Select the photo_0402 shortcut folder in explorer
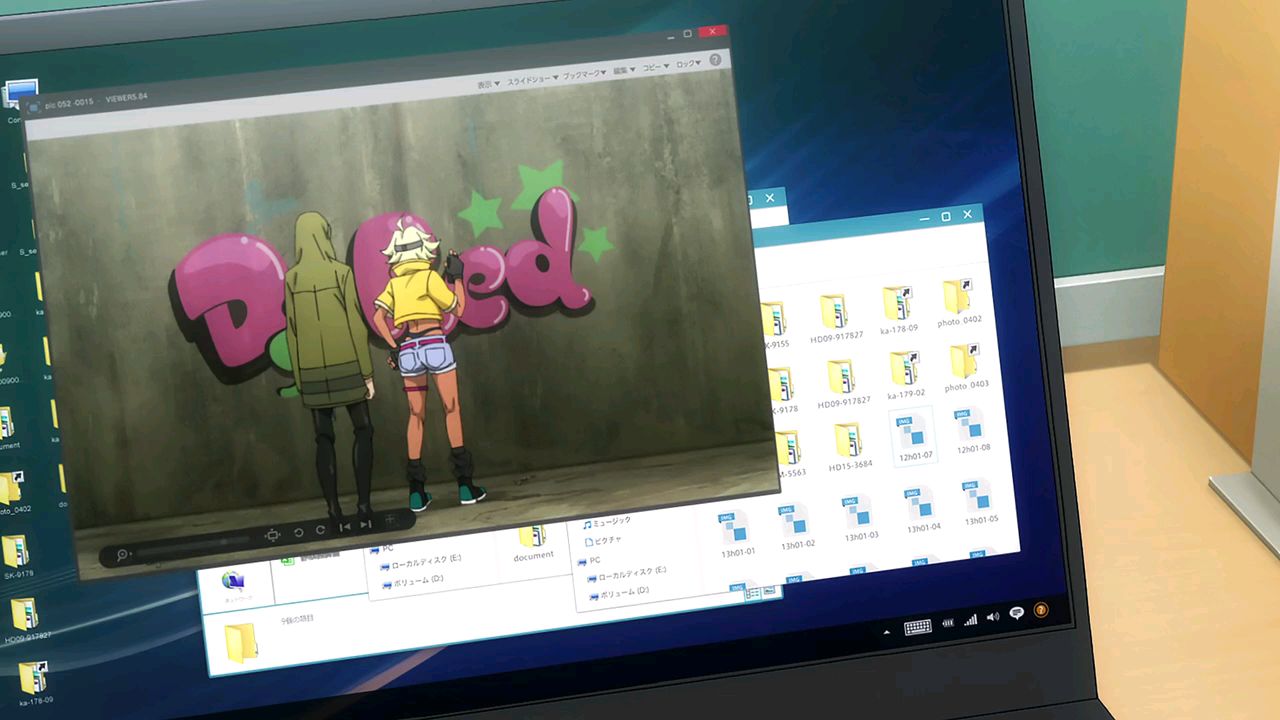 tap(959, 302)
